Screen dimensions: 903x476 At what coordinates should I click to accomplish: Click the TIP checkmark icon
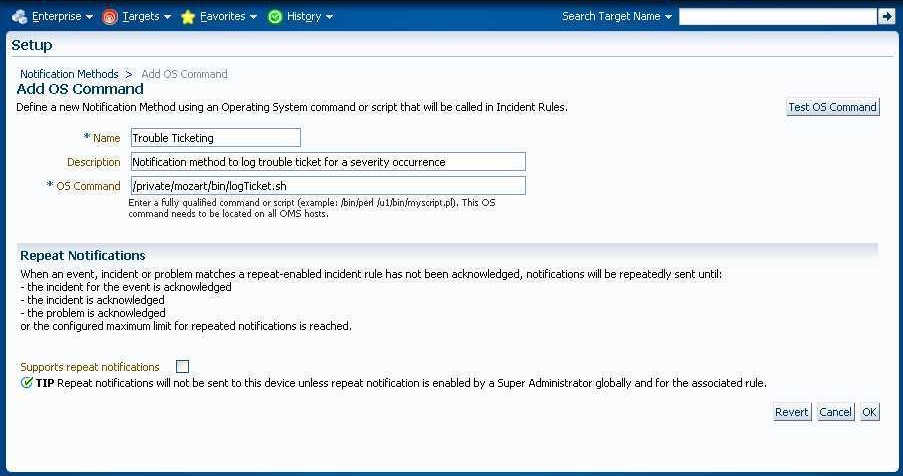click(26, 383)
